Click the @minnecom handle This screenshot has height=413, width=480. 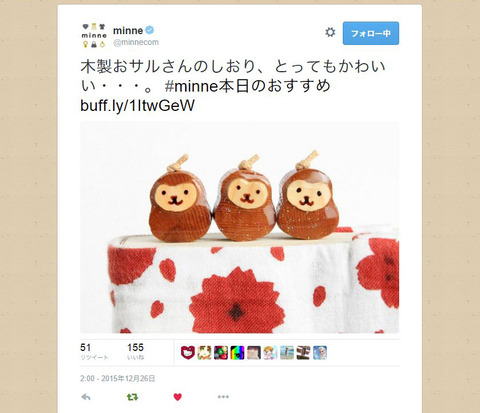click(x=136, y=42)
